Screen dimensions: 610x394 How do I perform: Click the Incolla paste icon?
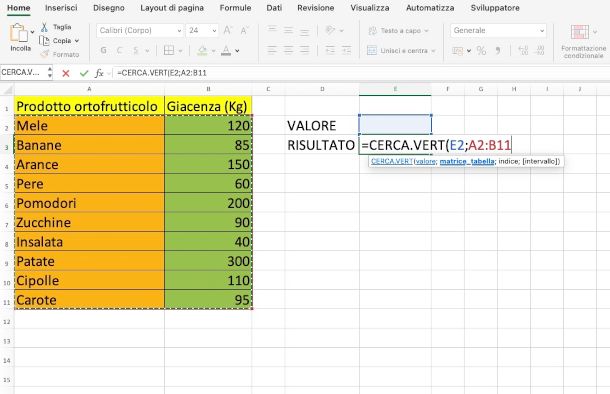19,33
